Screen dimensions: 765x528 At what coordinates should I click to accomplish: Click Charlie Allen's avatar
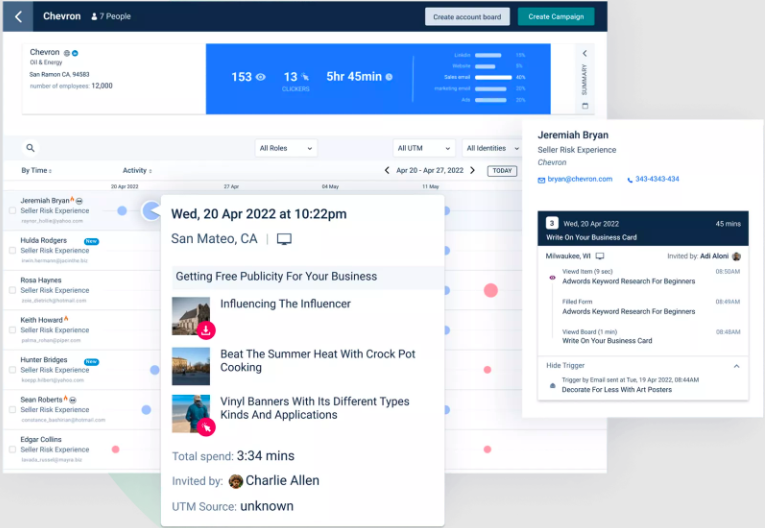pos(236,481)
